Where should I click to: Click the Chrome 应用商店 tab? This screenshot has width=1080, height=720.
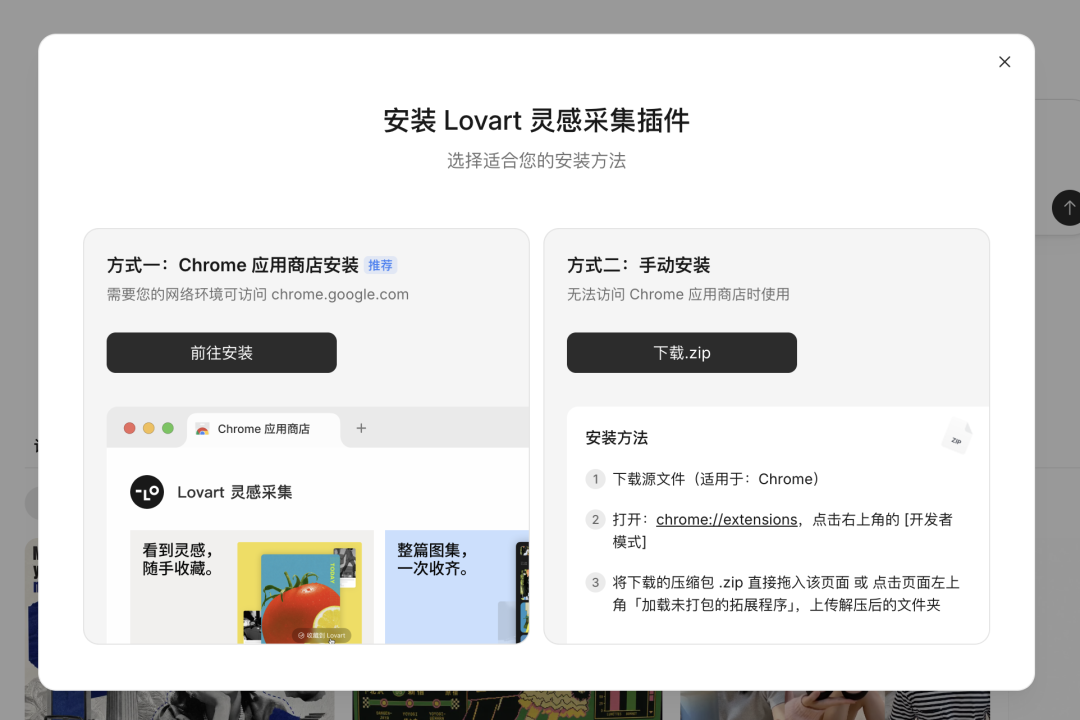point(263,429)
